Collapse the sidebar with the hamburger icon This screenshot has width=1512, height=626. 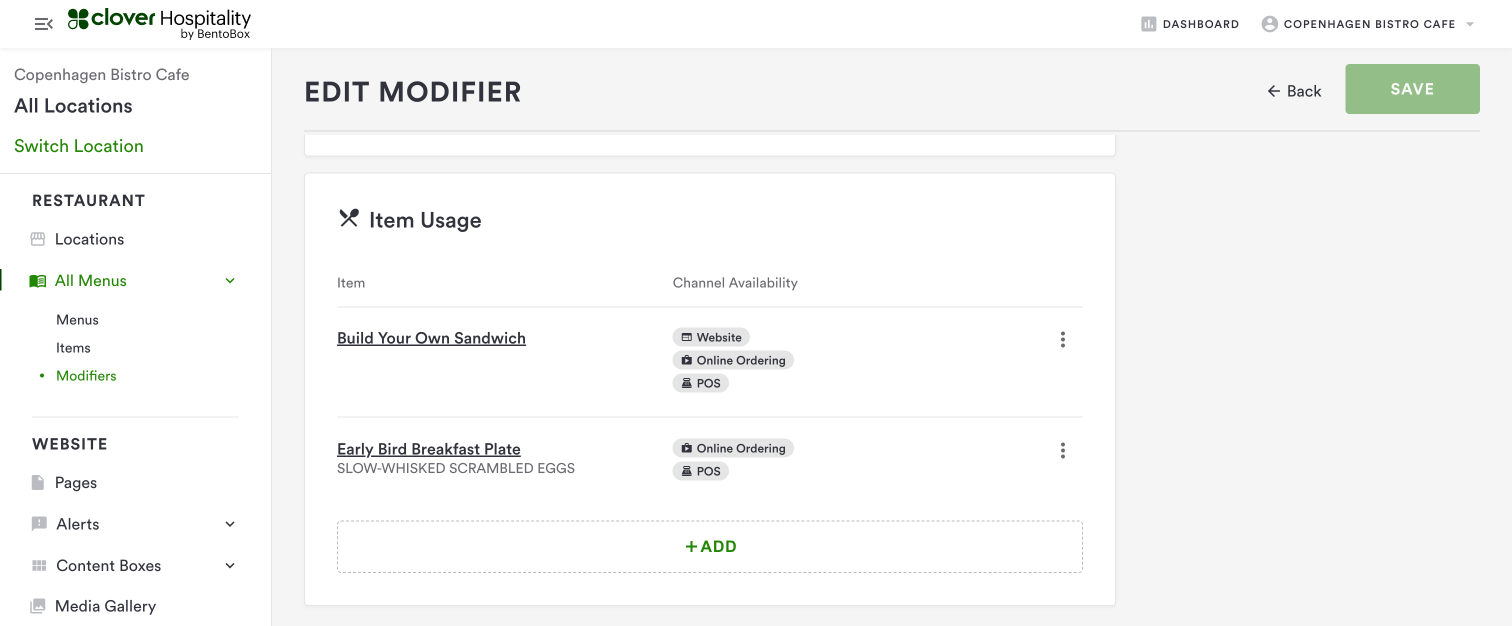(43, 24)
